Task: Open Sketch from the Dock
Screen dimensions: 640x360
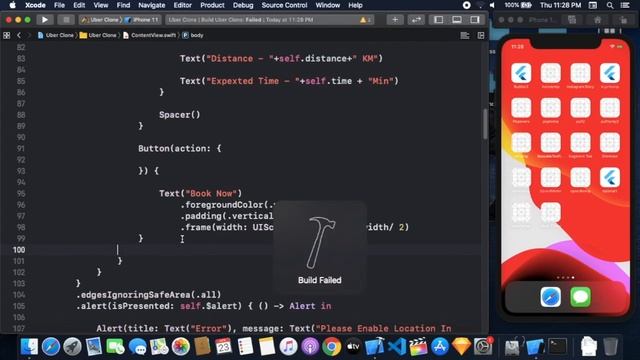Action: tap(461, 347)
